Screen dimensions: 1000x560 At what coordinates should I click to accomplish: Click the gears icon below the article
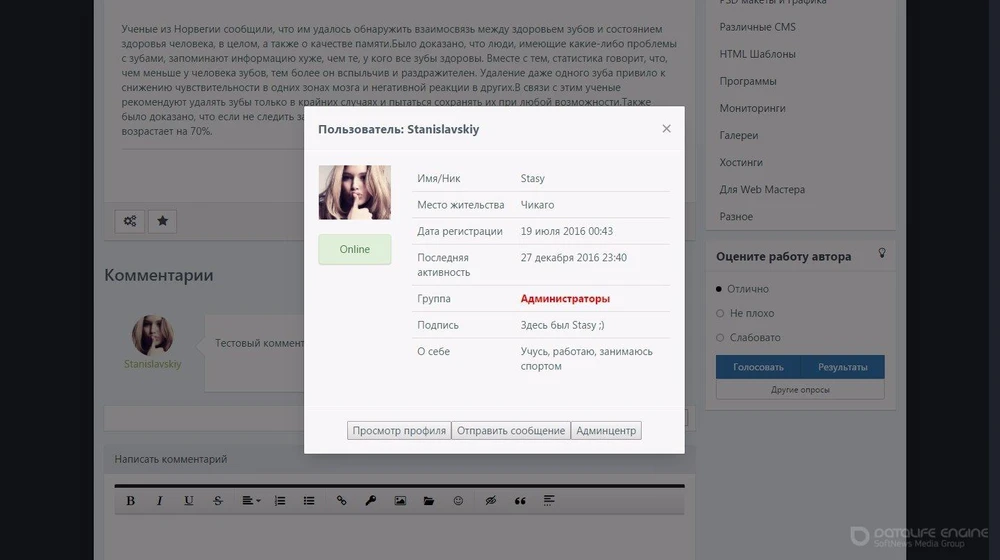point(130,221)
